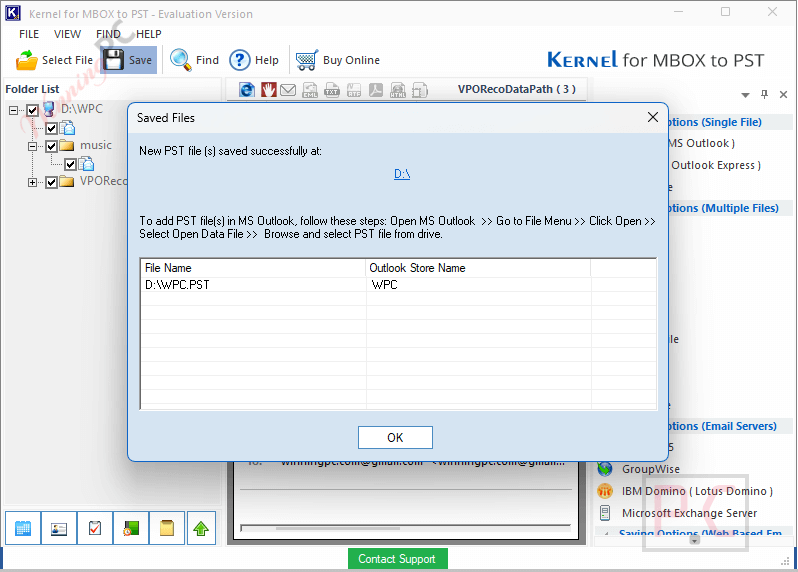Toggle the D:\WPC root checkbox
The width and height of the screenshot is (798, 572).
tap(33, 110)
